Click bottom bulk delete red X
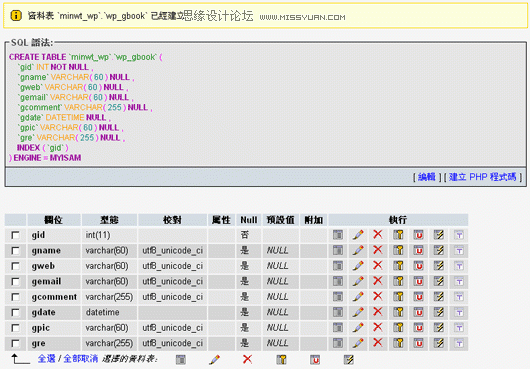Screen dimensions: 530x369 (247, 359)
